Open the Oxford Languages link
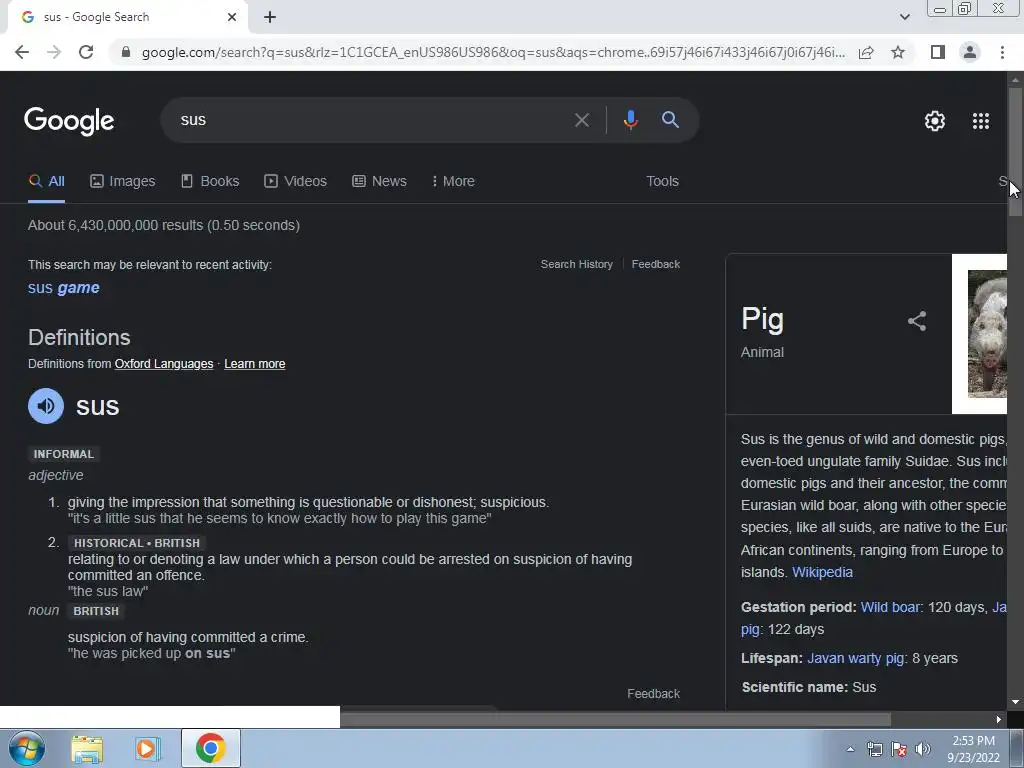Image resolution: width=1024 pixels, height=768 pixels. (x=164, y=364)
